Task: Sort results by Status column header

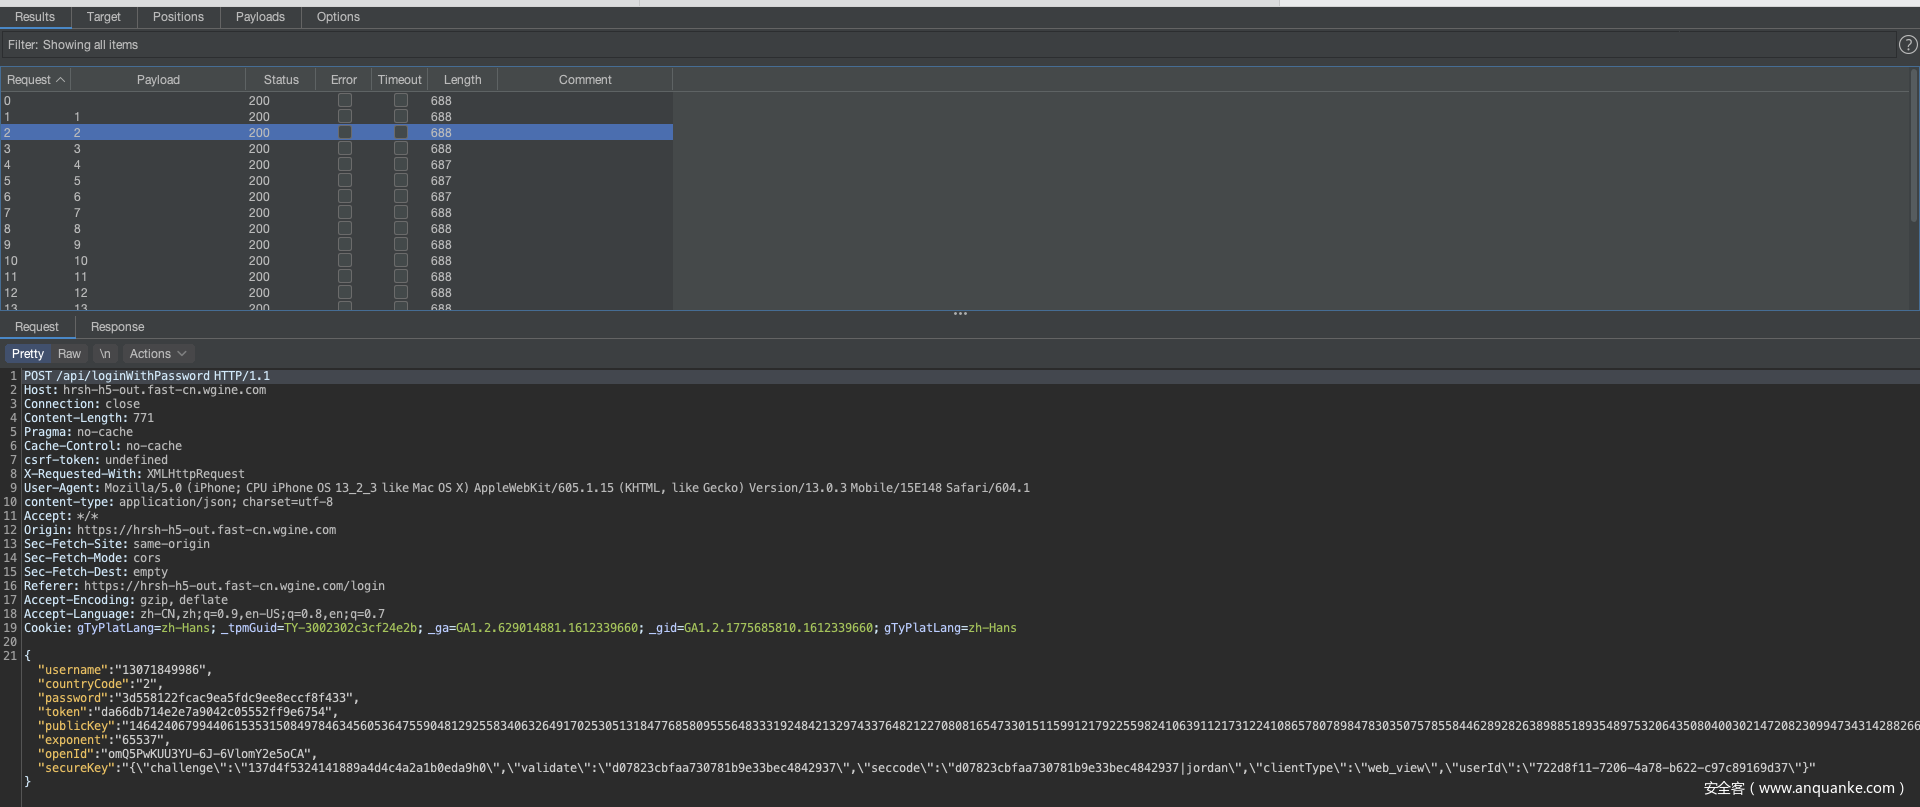Action: click(x=281, y=80)
